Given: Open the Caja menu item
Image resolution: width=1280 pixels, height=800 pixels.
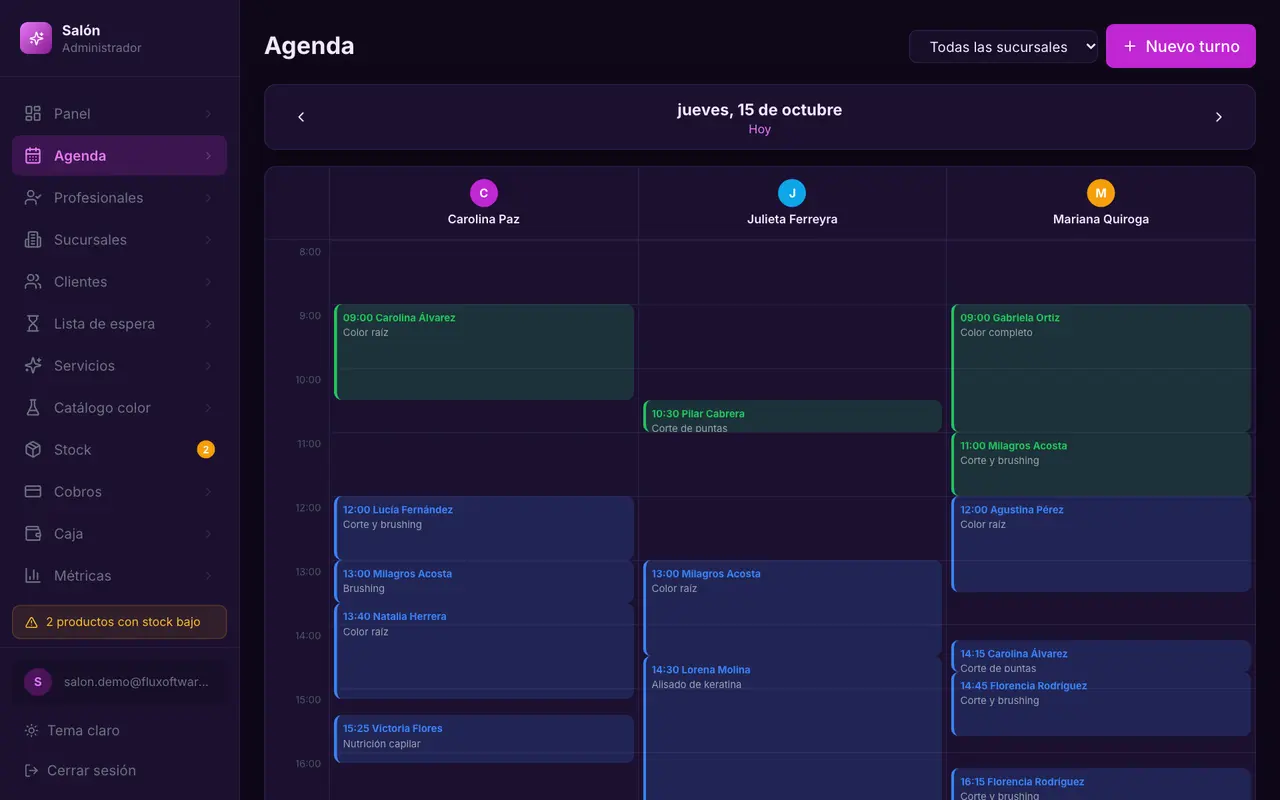Looking at the screenshot, I should (x=119, y=534).
